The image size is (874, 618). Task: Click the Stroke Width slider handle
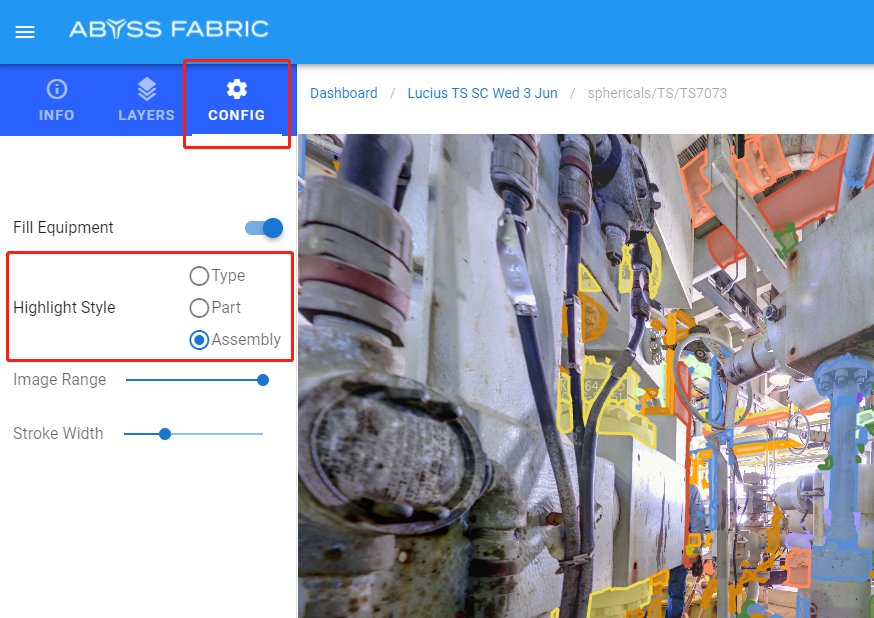click(x=165, y=434)
